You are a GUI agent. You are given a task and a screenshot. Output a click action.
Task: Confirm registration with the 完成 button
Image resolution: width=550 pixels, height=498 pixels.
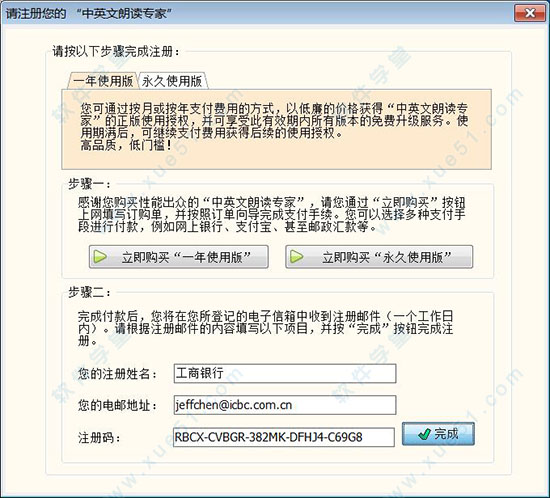point(438,434)
